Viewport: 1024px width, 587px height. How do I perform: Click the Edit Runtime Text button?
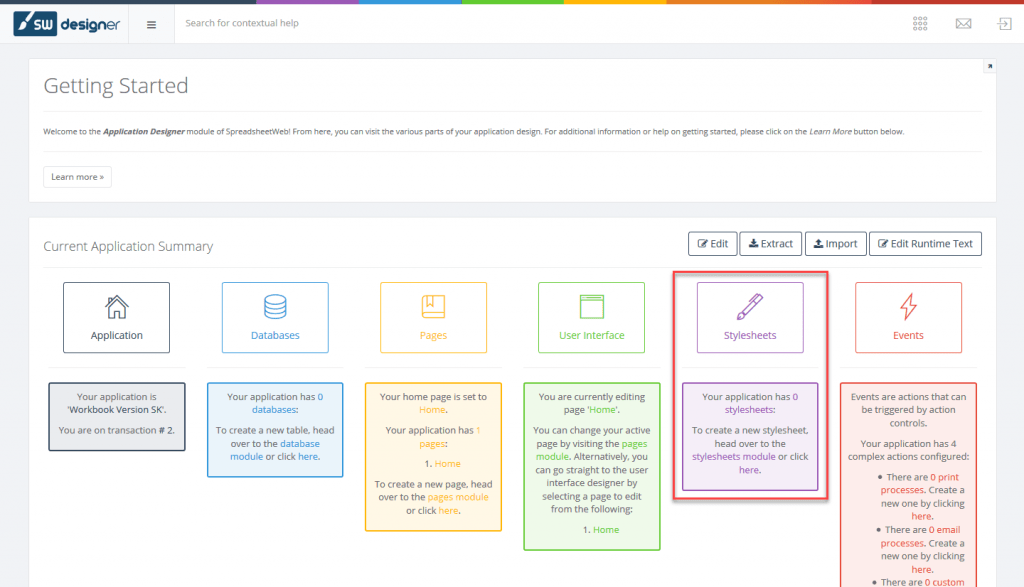[925, 243]
